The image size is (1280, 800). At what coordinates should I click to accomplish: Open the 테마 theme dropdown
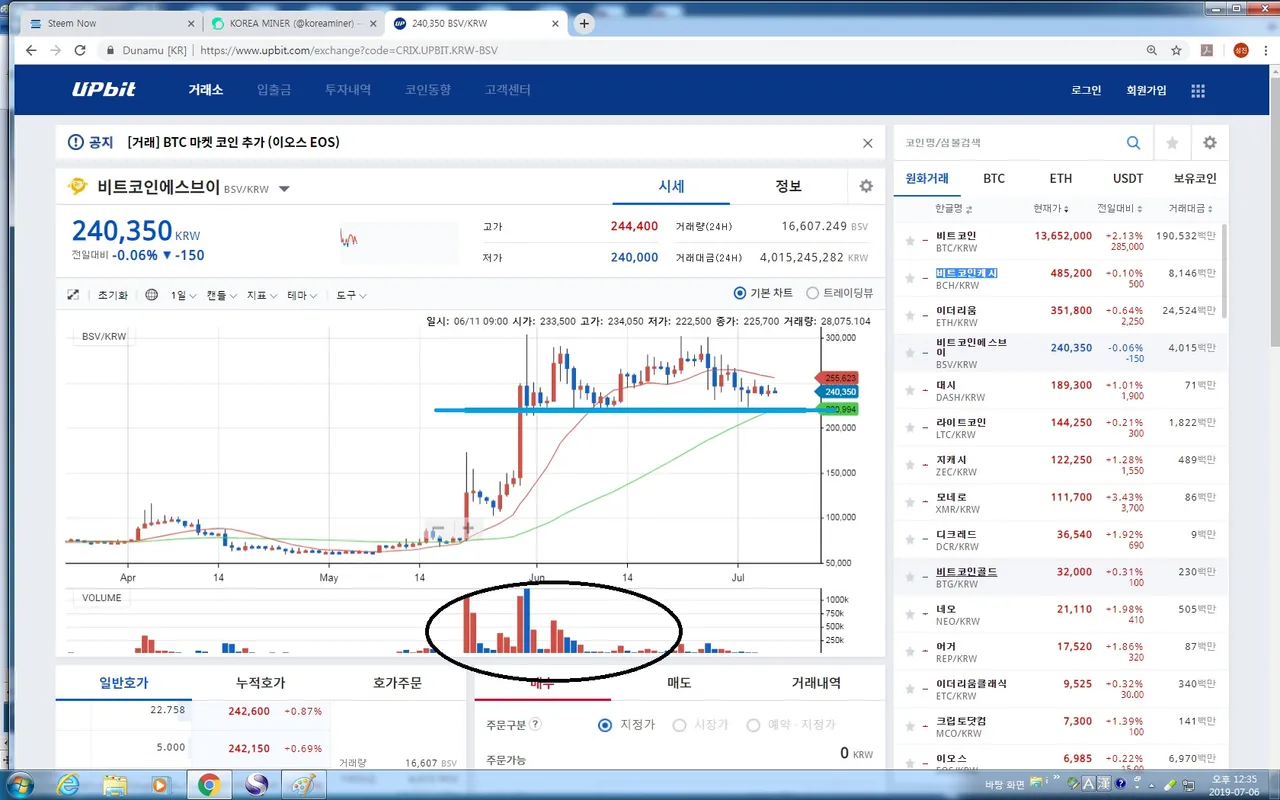point(303,296)
